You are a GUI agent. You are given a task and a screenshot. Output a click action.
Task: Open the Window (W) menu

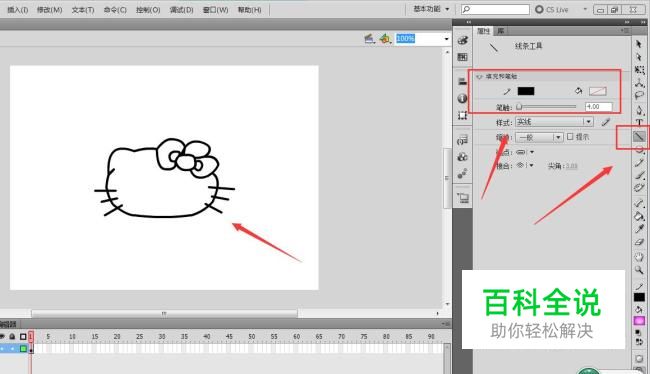(x=215, y=10)
